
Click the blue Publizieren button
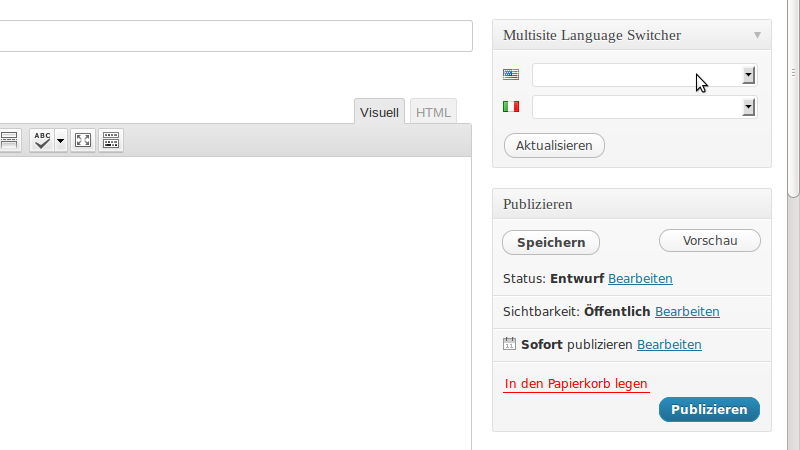pos(709,410)
